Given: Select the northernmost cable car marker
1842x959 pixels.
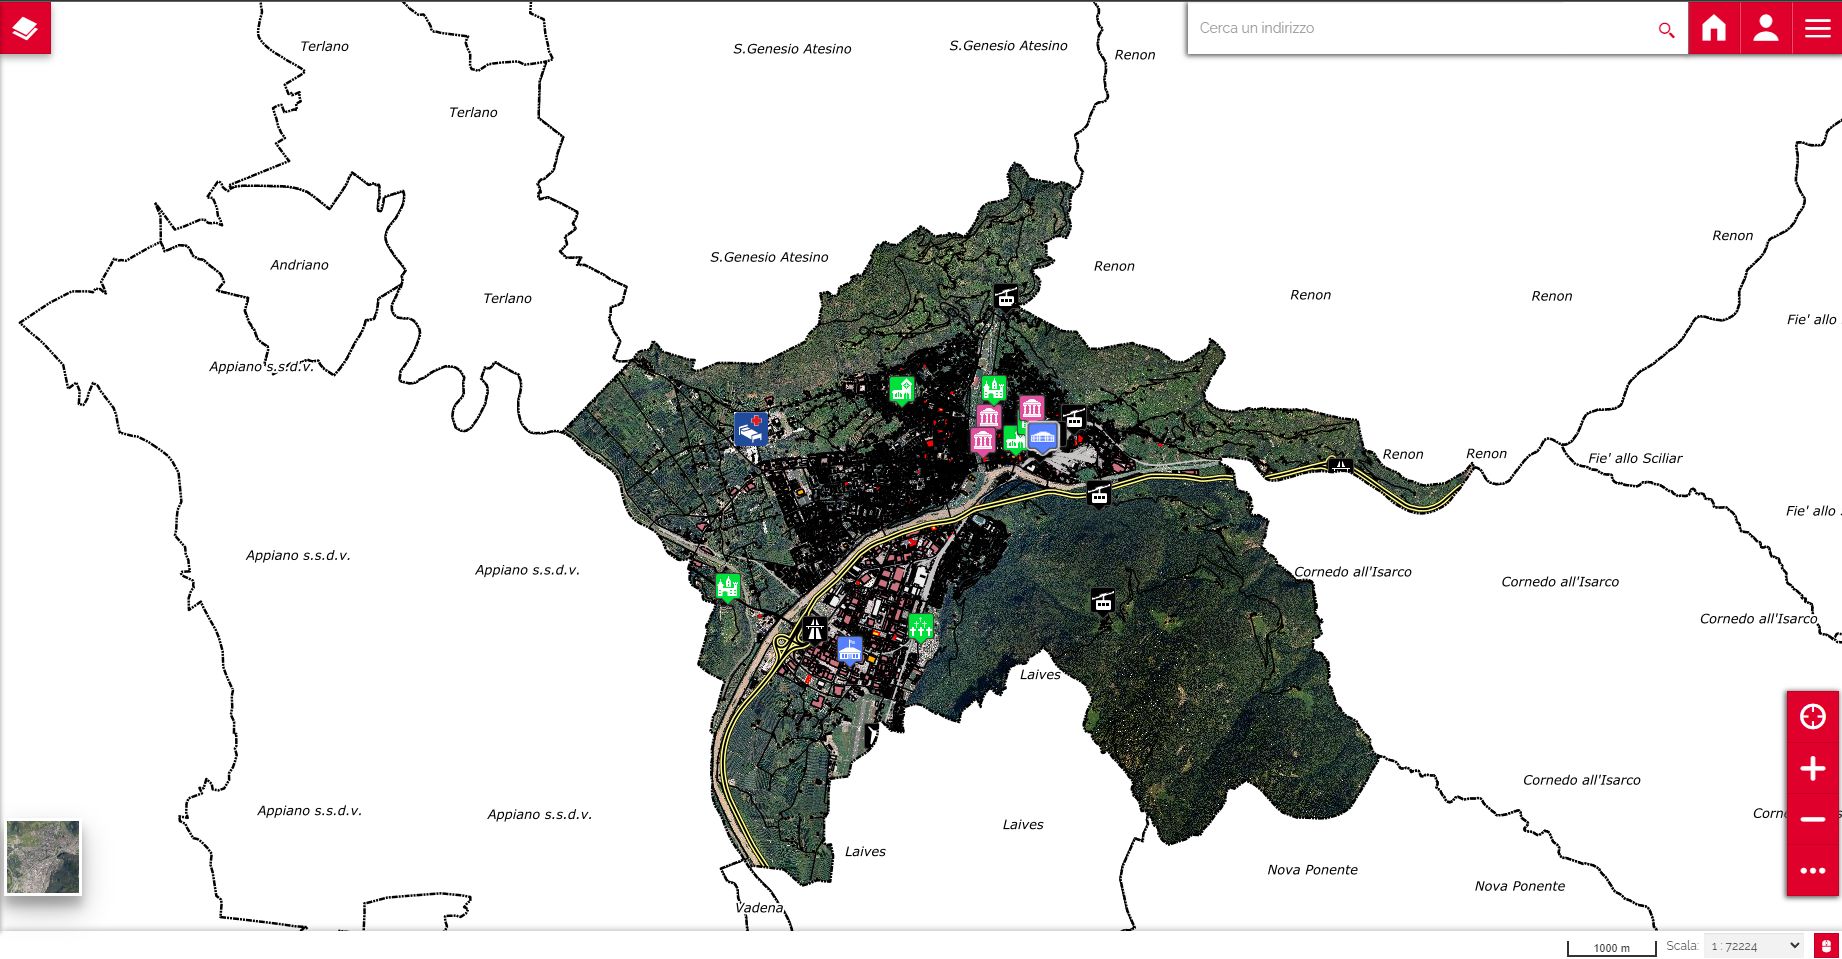Looking at the screenshot, I should pos(1006,298).
